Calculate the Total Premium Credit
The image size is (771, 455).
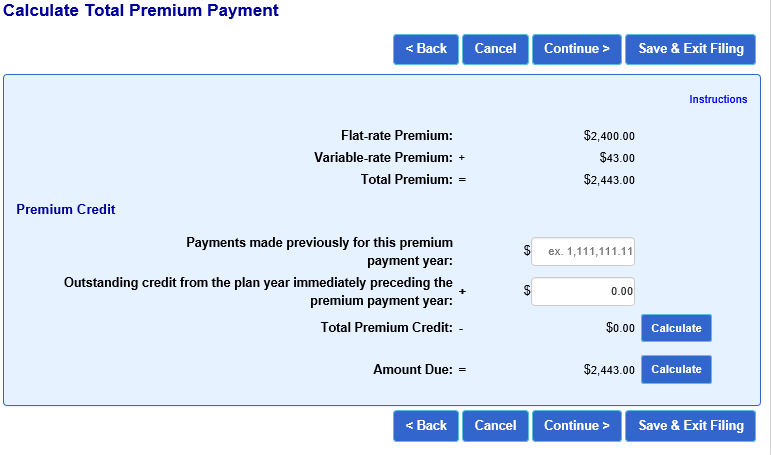pyautogui.click(x=676, y=328)
